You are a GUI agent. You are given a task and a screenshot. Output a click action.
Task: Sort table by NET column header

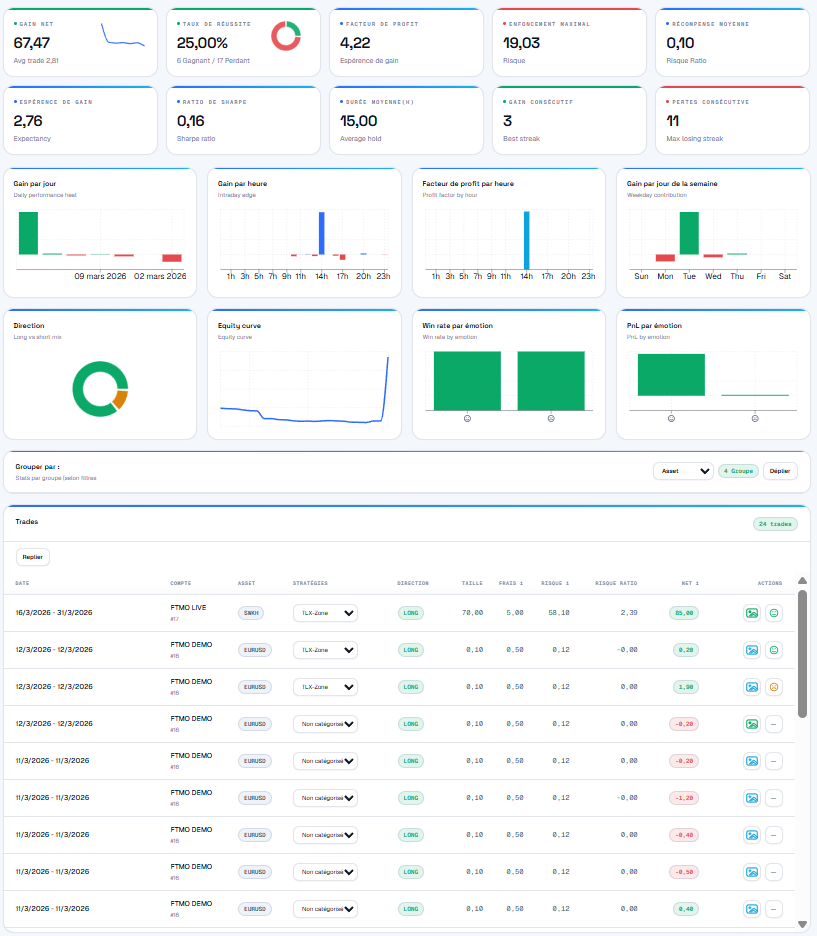click(690, 583)
